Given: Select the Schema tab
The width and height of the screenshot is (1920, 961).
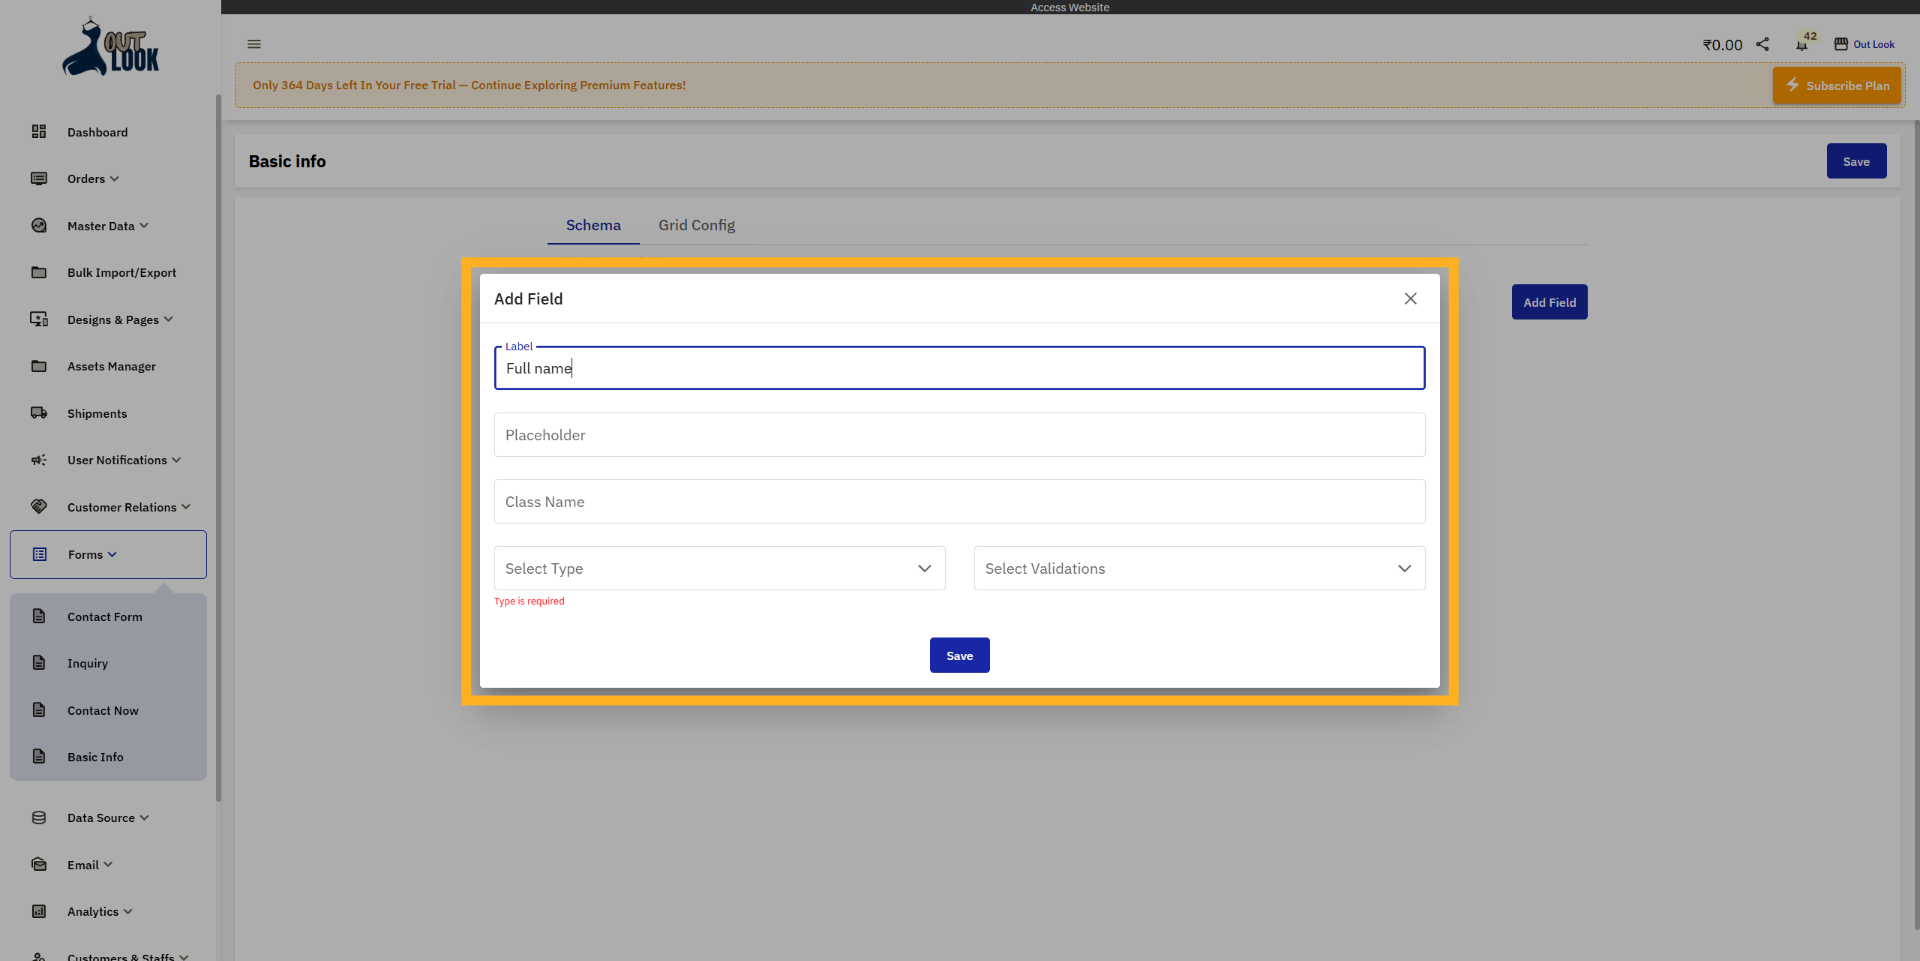Looking at the screenshot, I should pyautogui.click(x=592, y=225).
